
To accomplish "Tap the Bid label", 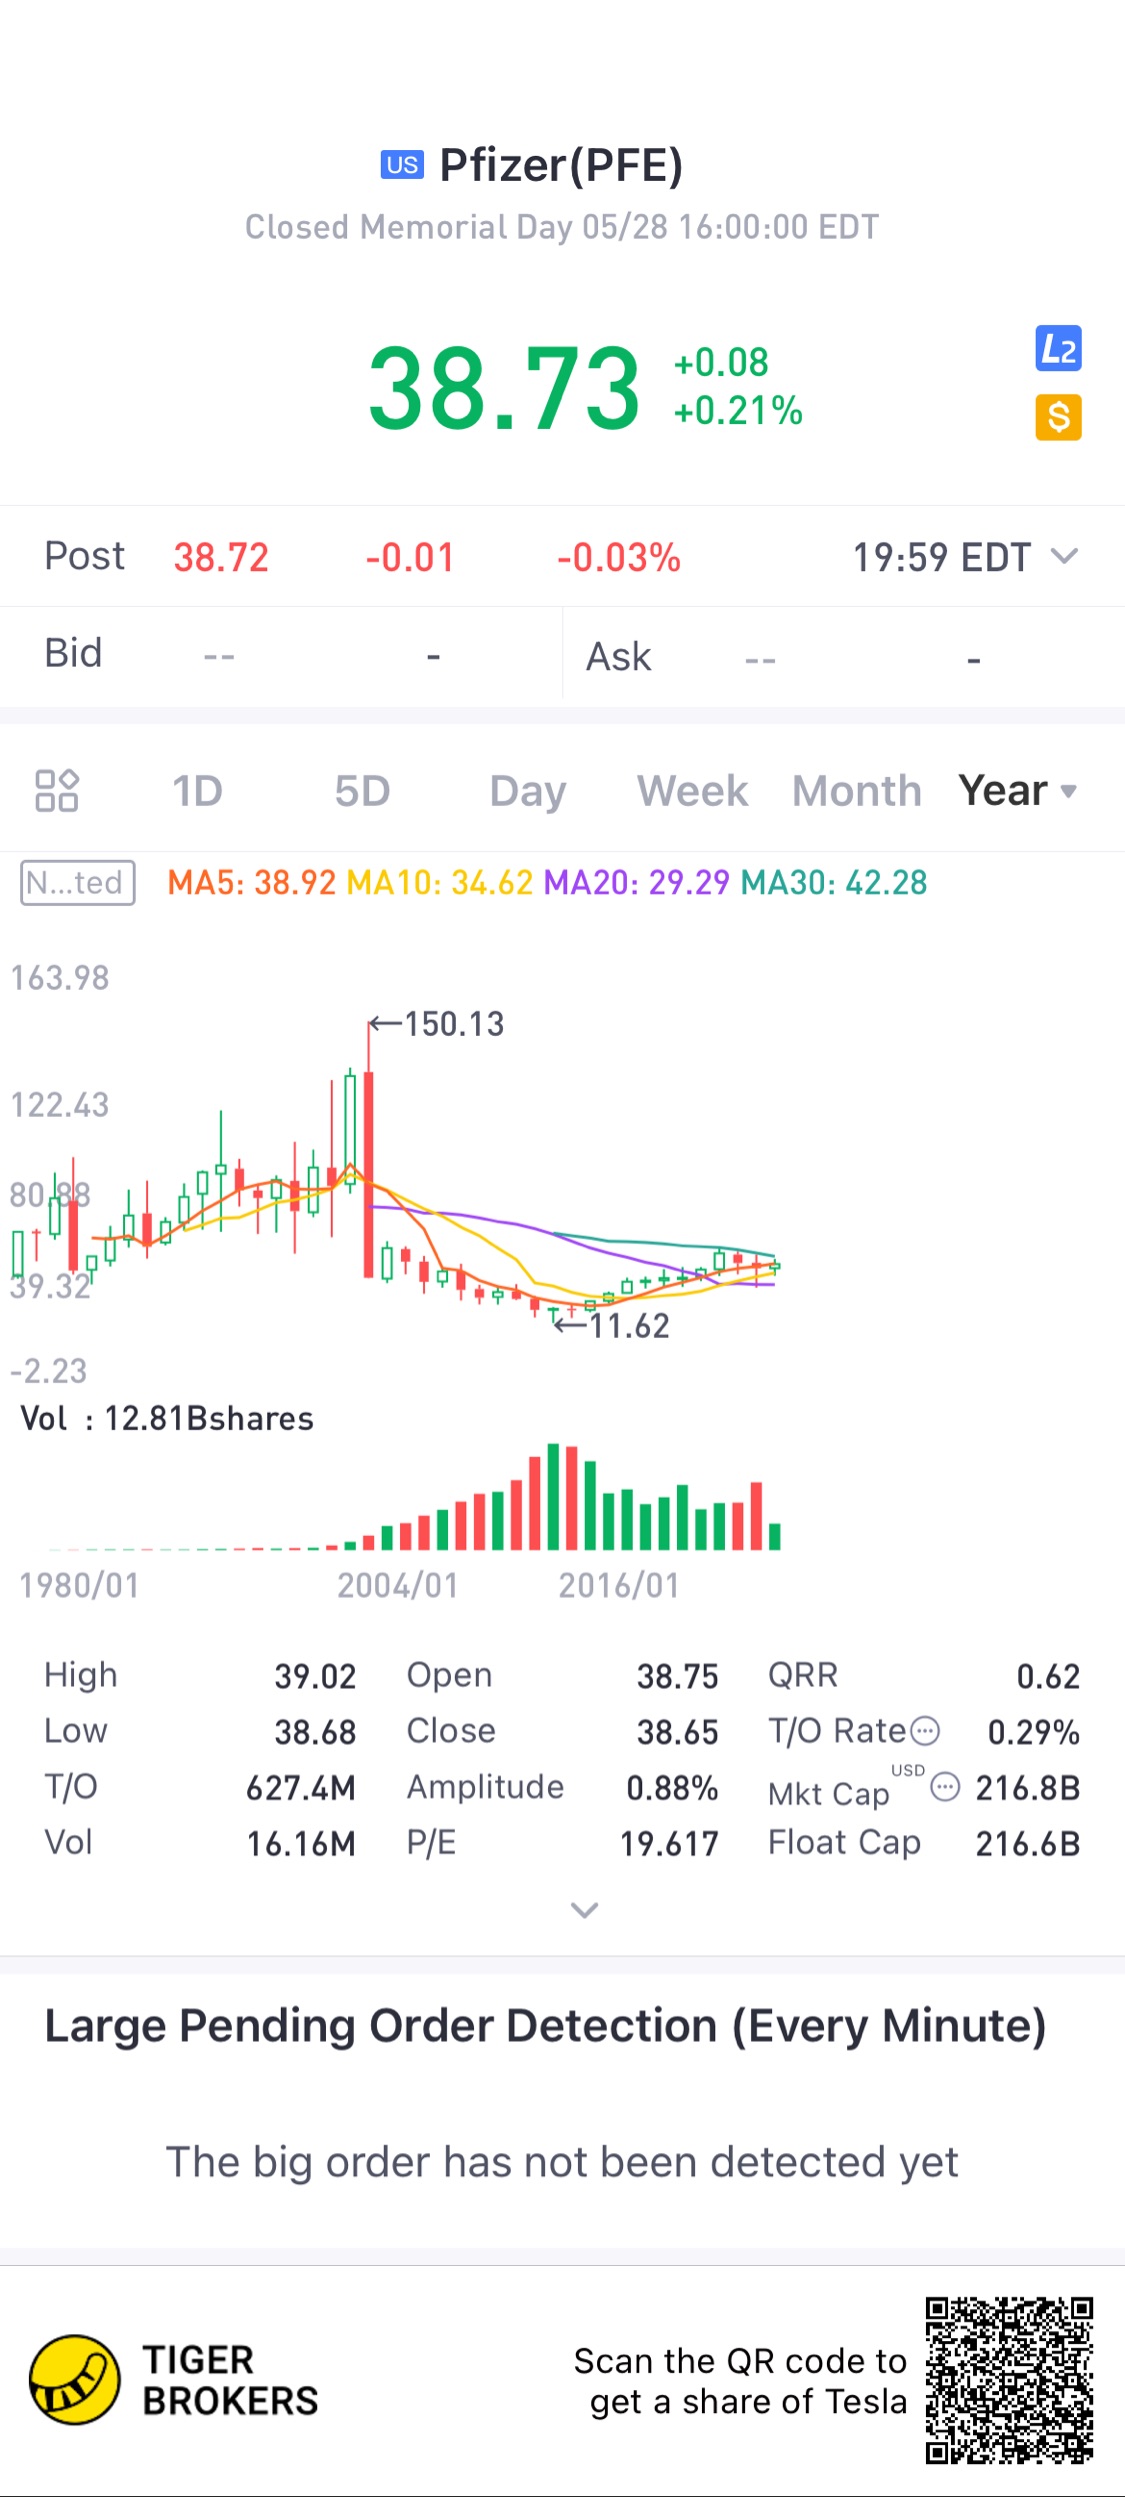I will 73,654.
